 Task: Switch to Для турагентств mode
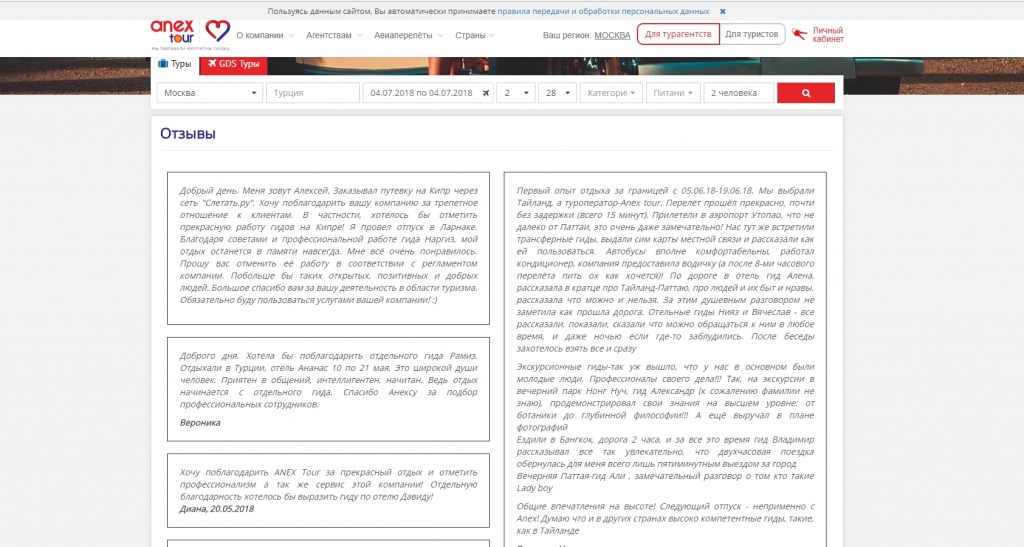point(678,34)
